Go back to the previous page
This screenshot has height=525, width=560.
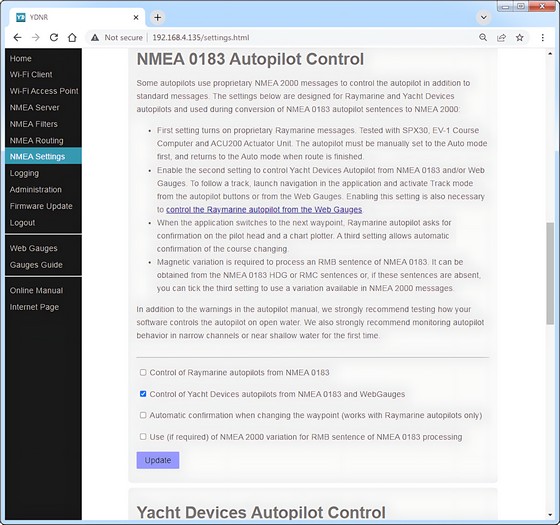pos(17,38)
